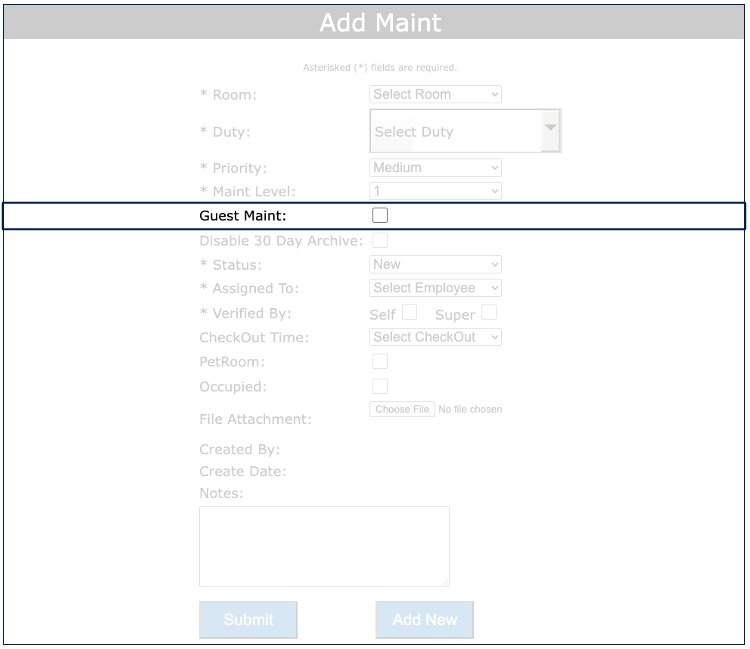Viewport: 750px width, 649px height.
Task: Open the Select Employee dropdown
Action: (435, 288)
